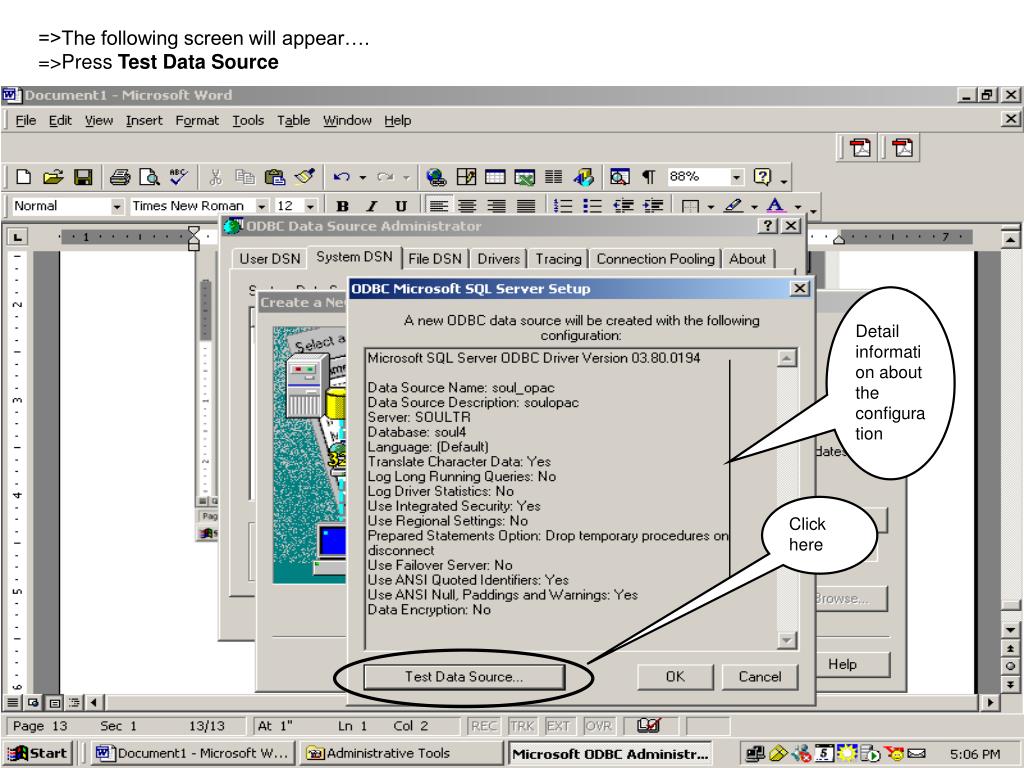
Task: Switch to Administrative Tools taskbar button
Action: point(400,754)
